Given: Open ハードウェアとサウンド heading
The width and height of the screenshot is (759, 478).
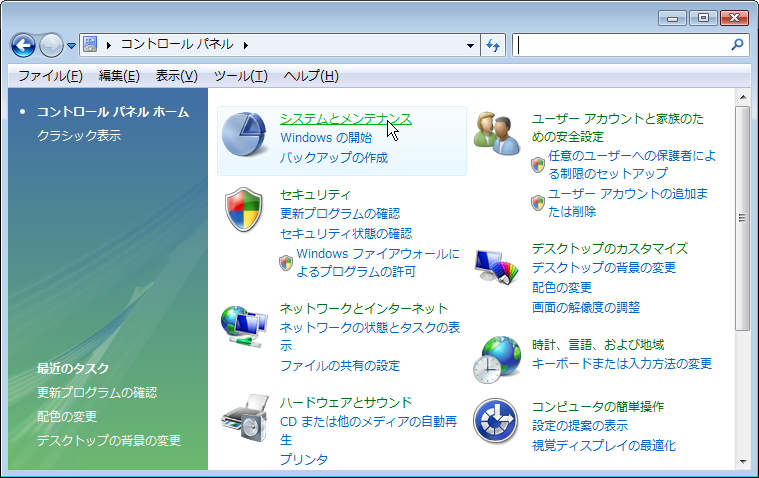Looking at the screenshot, I should [x=346, y=402].
